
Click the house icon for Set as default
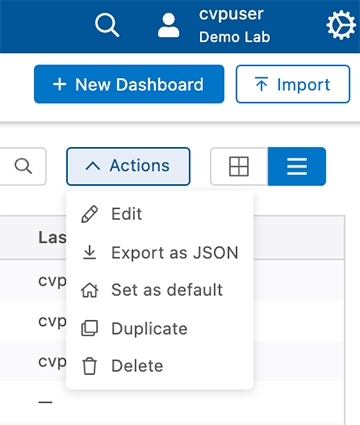tap(90, 290)
